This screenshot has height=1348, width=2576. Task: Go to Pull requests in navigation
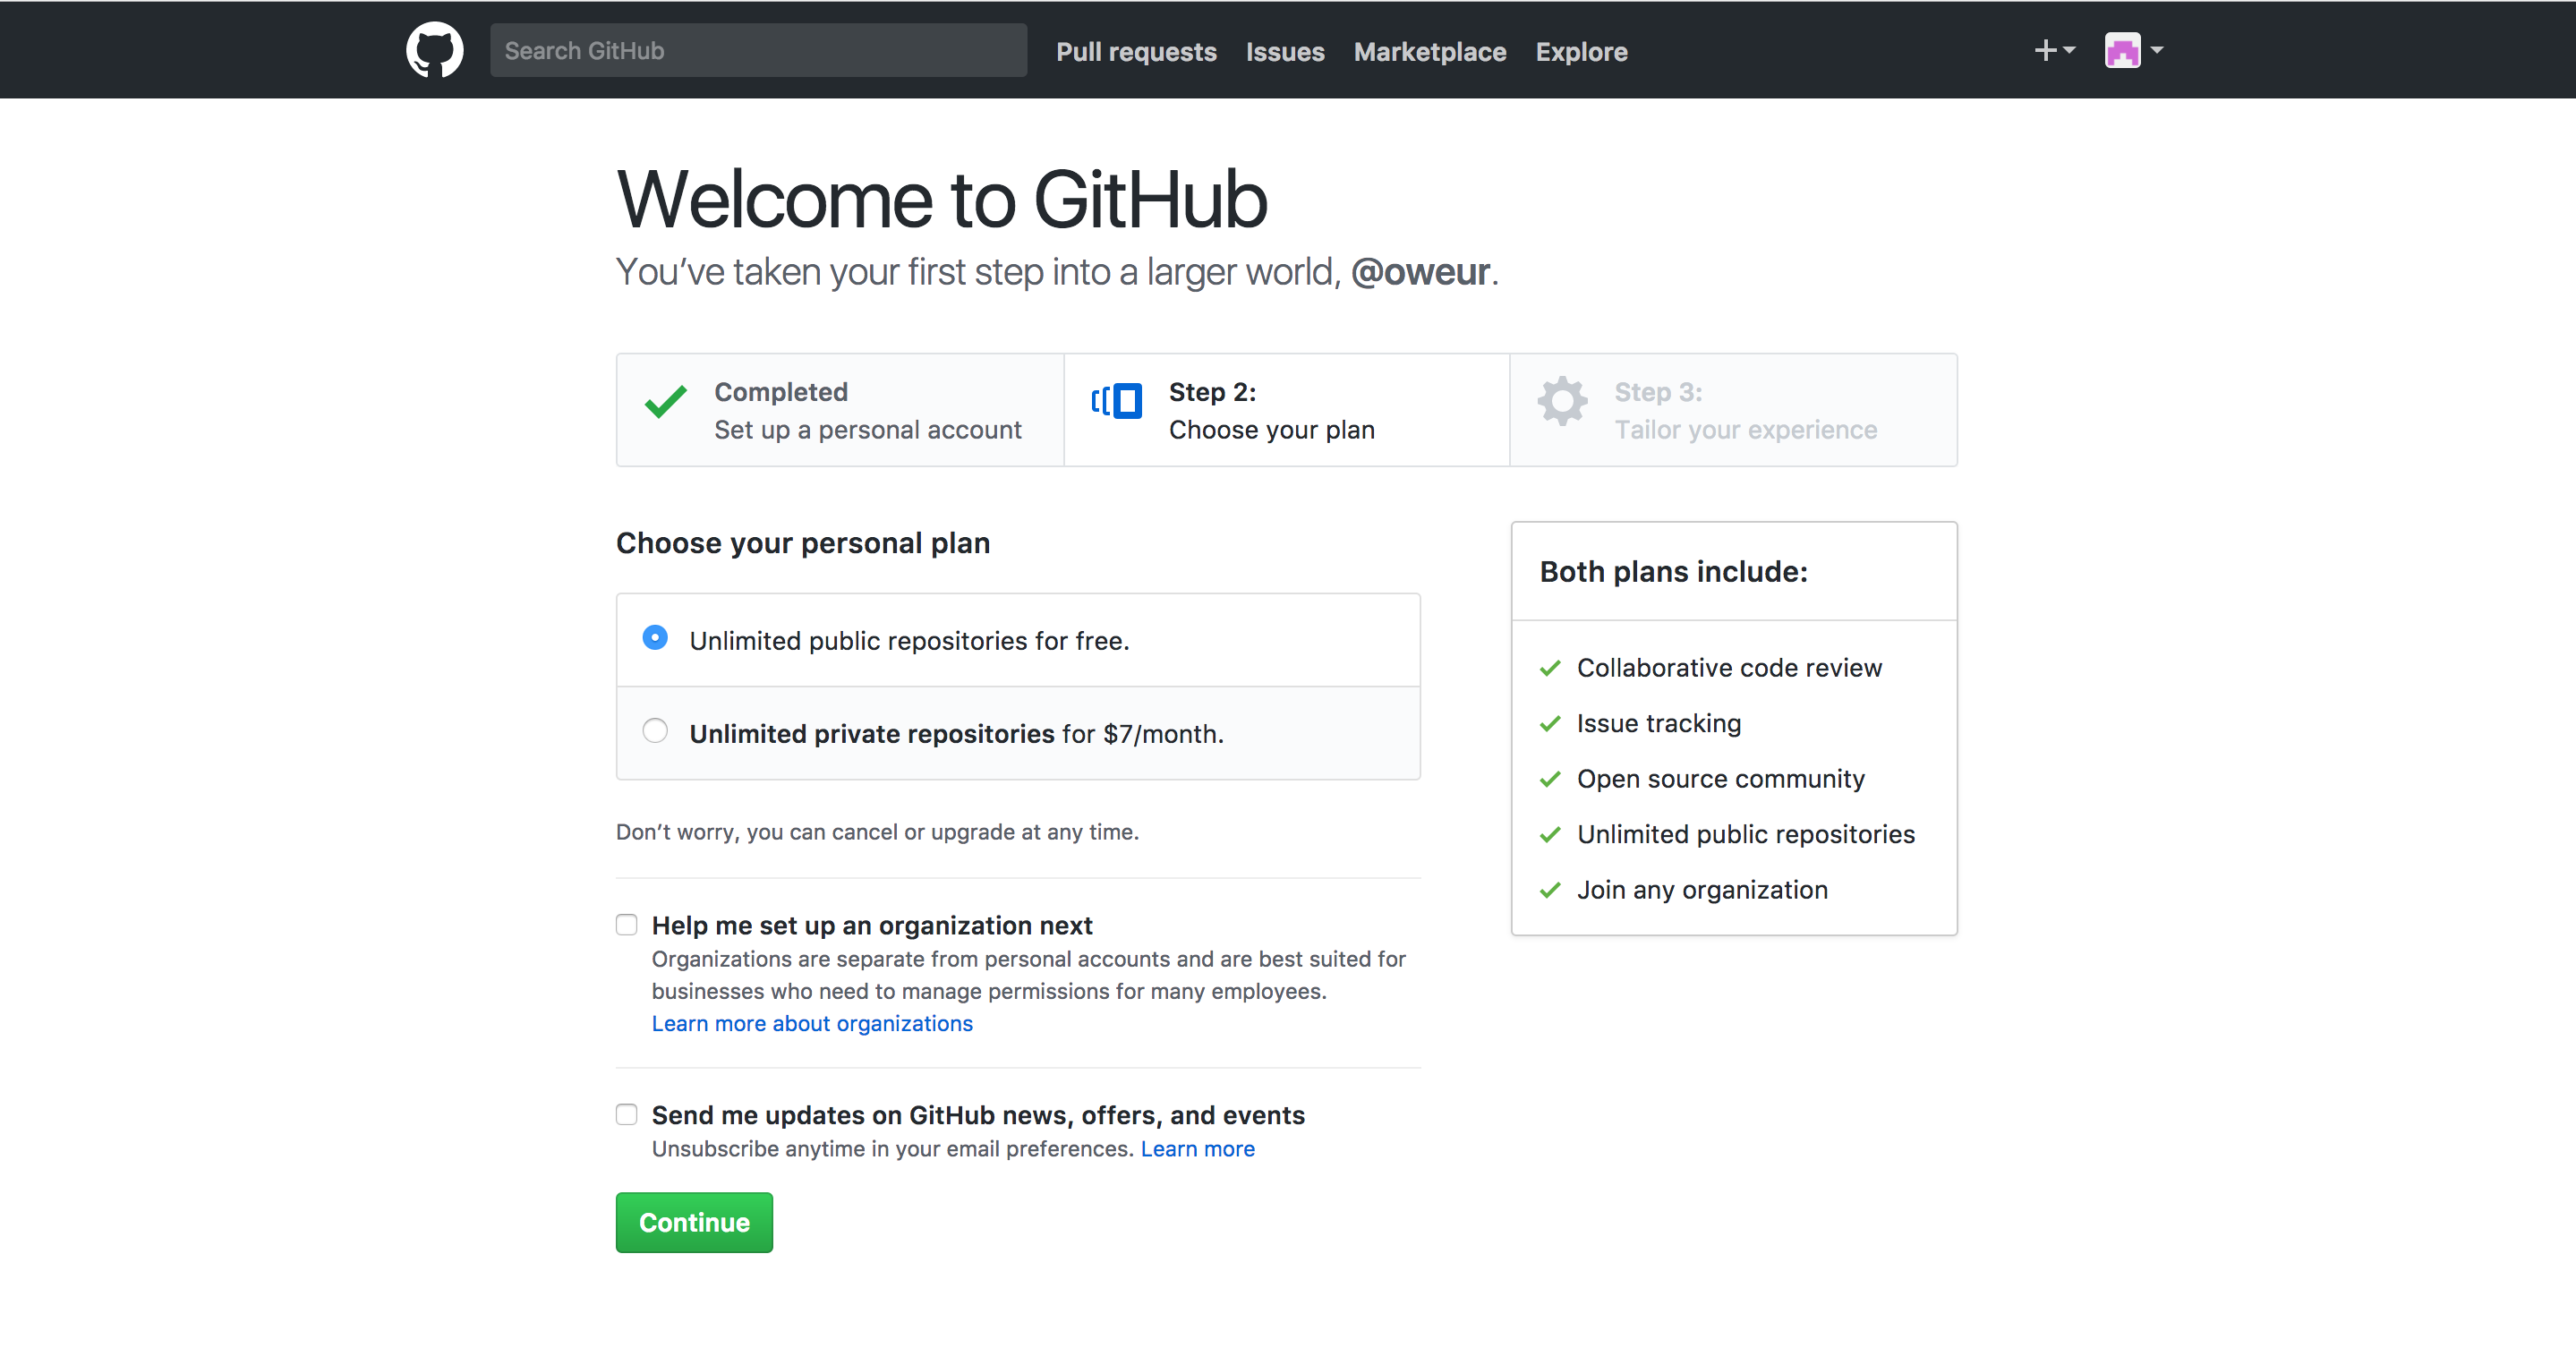[1136, 51]
